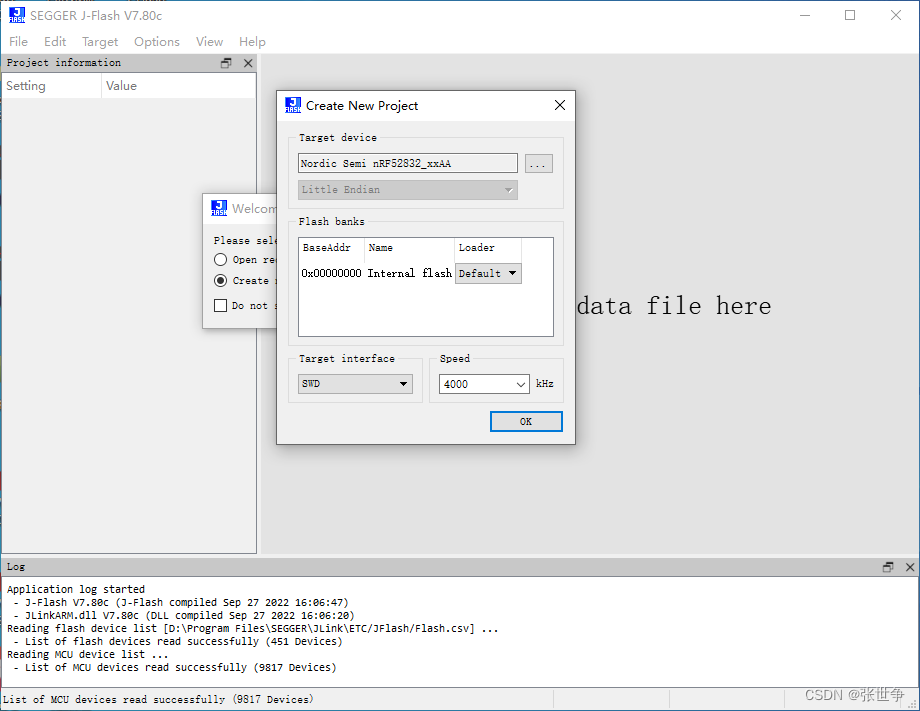Open the Target interface SWD dropdown
The height and width of the screenshot is (711, 920).
(x=355, y=384)
